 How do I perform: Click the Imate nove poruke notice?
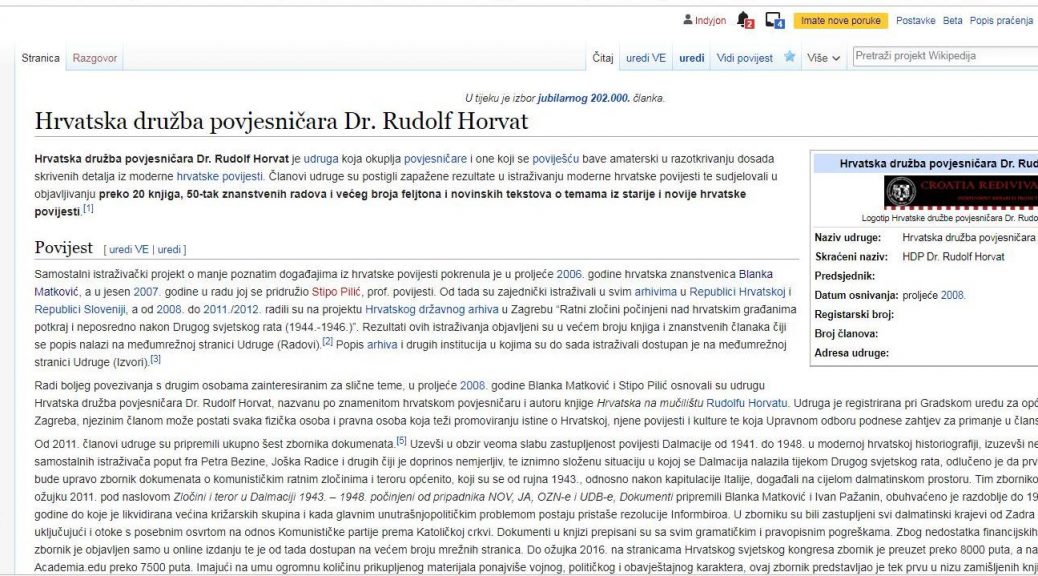click(838, 20)
